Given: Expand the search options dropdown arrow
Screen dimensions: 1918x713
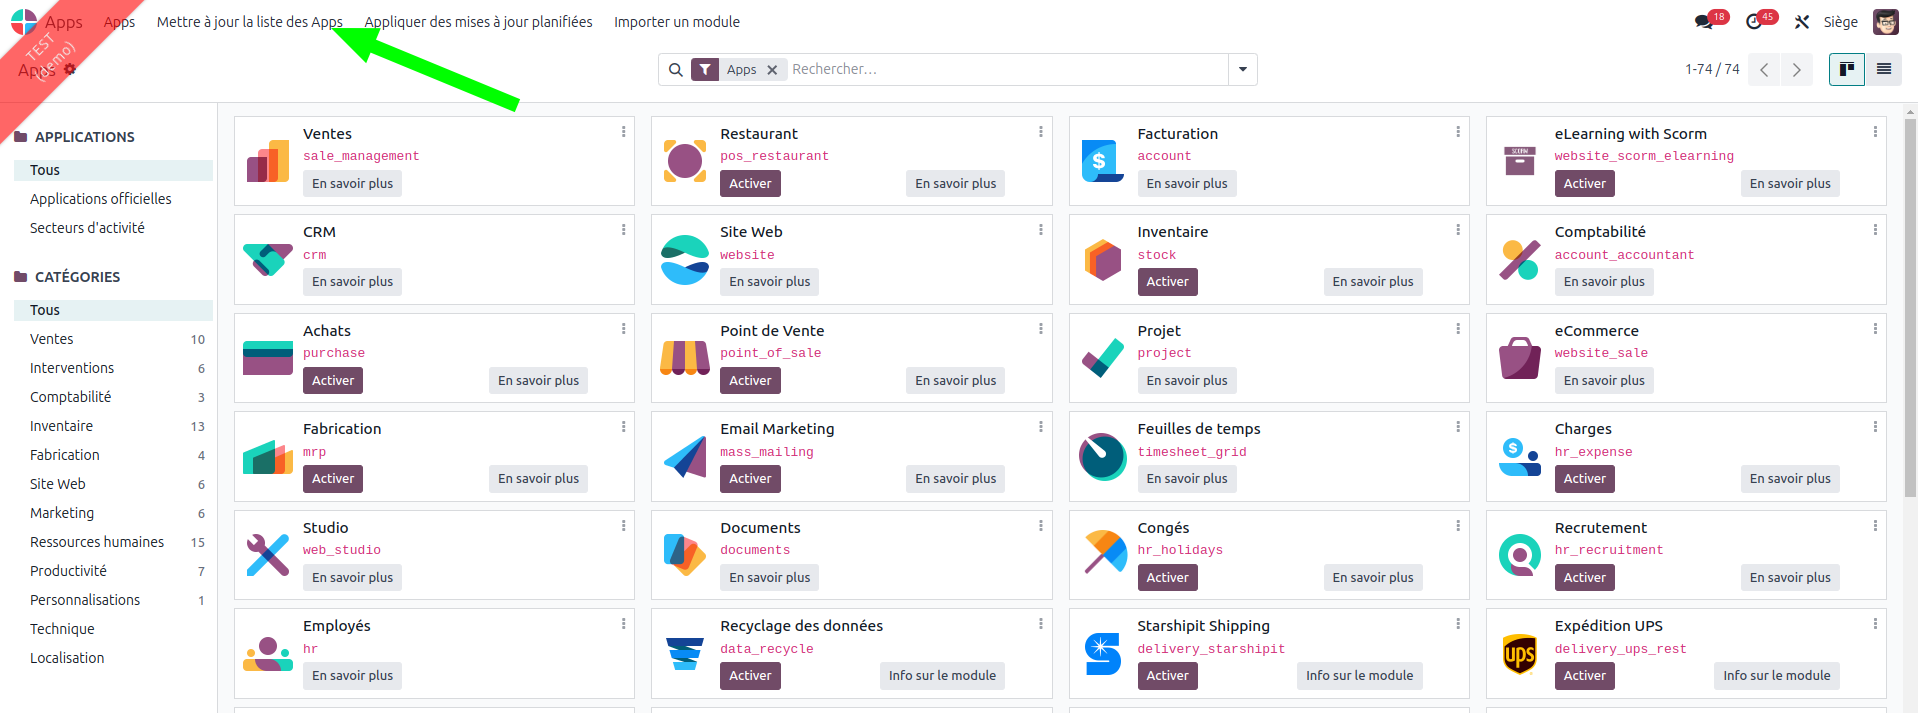Looking at the screenshot, I should pyautogui.click(x=1243, y=69).
